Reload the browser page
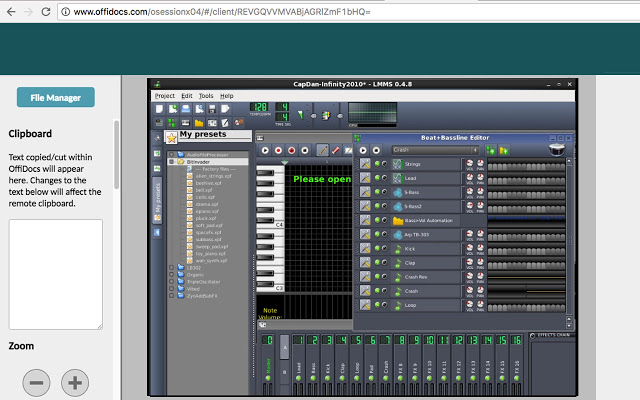The image size is (640, 400). pyautogui.click(x=46, y=12)
